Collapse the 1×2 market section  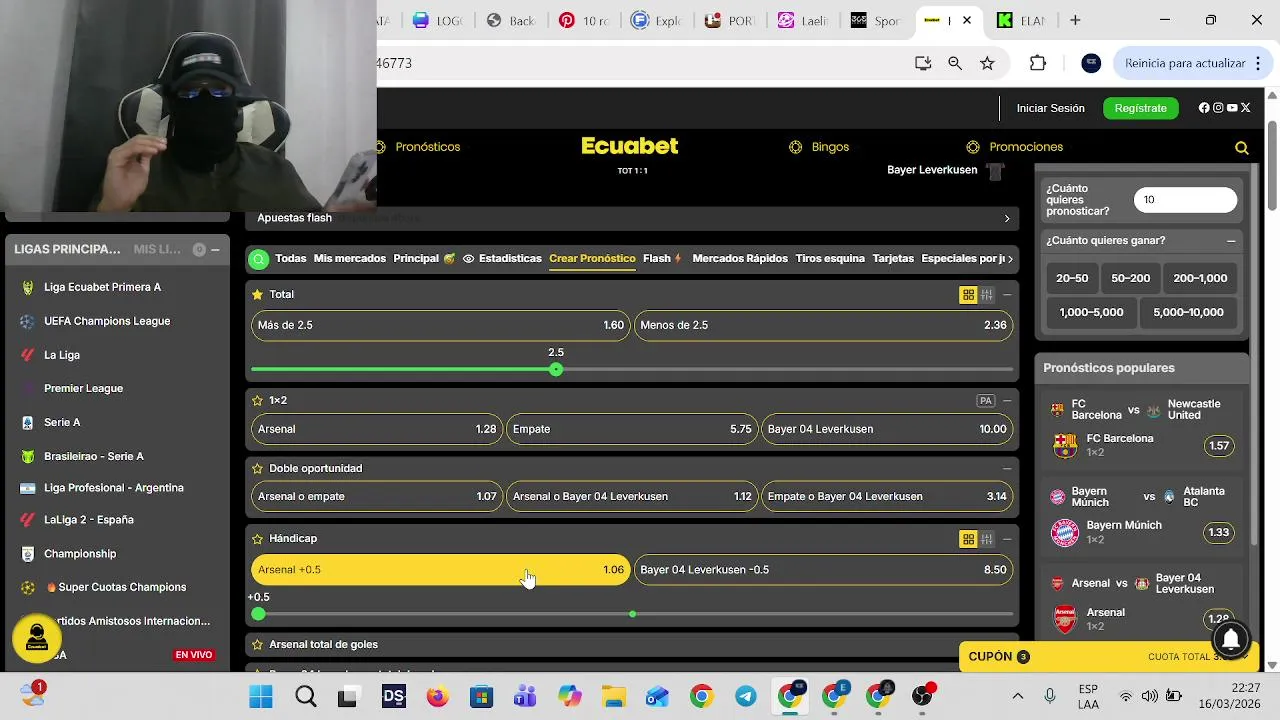click(x=1007, y=400)
